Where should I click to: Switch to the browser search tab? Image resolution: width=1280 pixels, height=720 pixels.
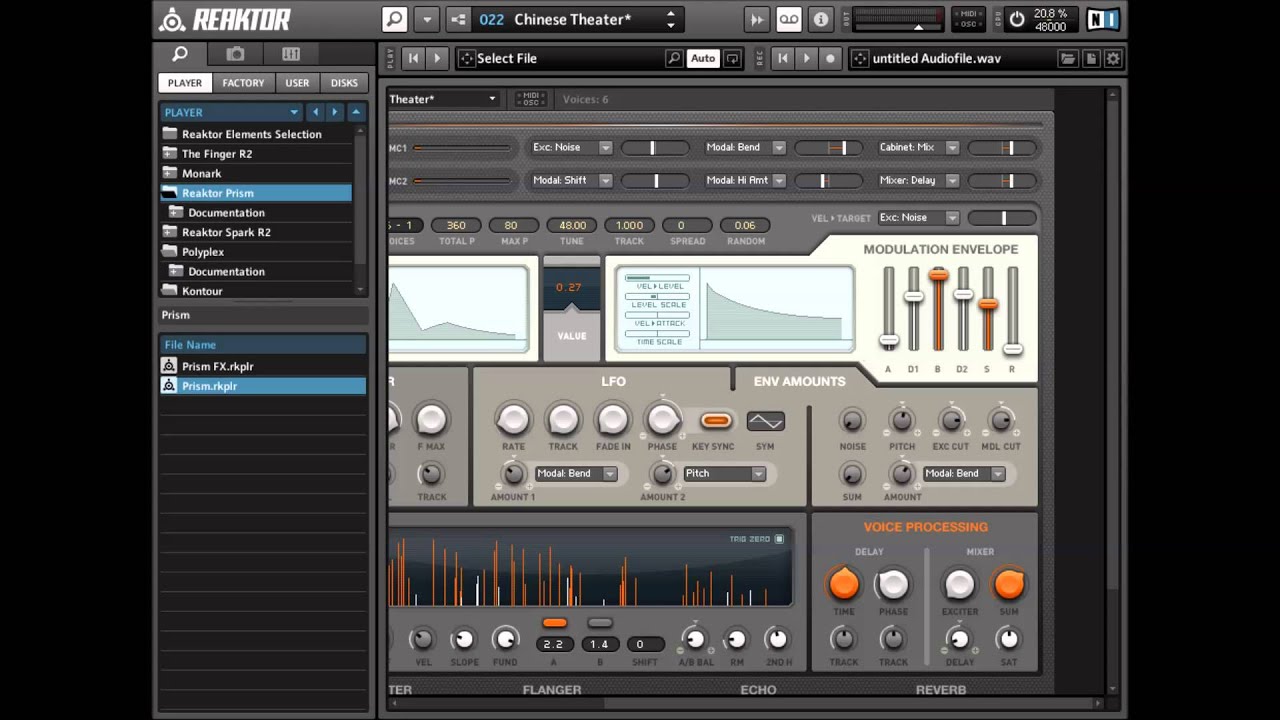point(181,54)
